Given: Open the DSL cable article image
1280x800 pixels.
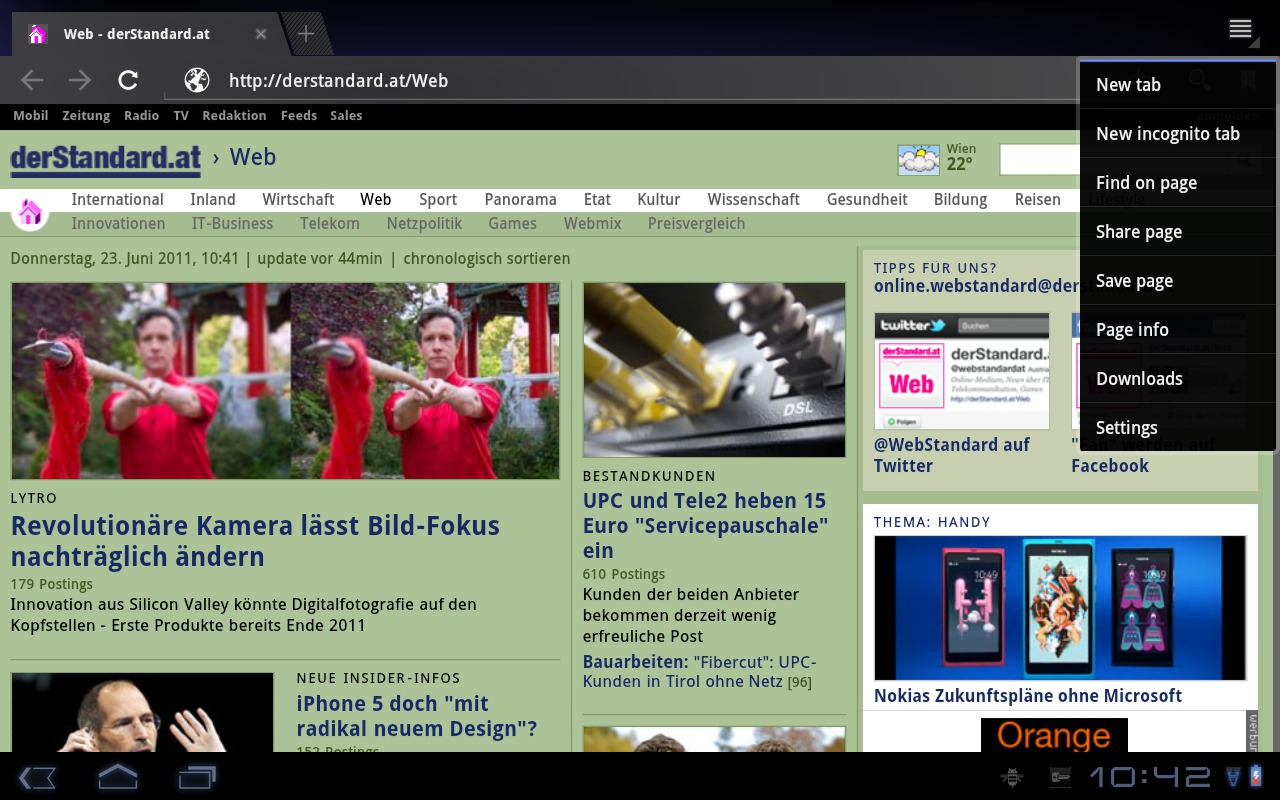Looking at the screenshot, I should (714, 370).
